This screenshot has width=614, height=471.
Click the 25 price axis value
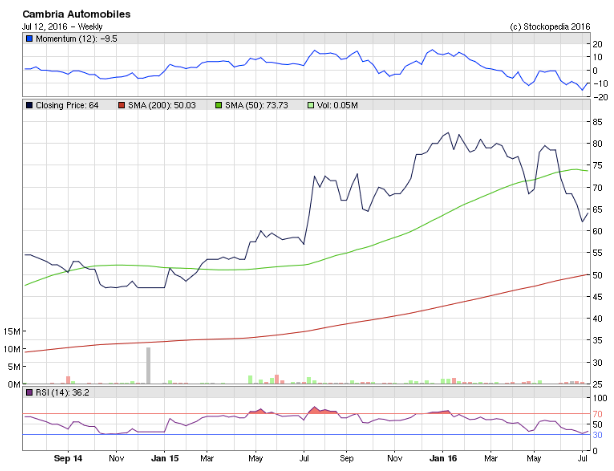pyautogui.click(x=597, y=384)
